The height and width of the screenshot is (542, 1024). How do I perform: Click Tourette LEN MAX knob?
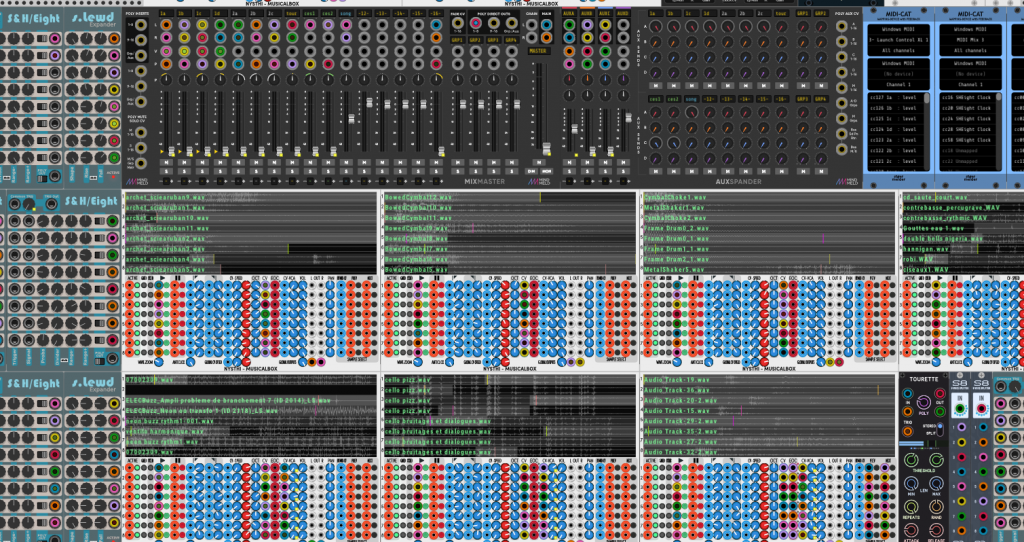[936, 484]
